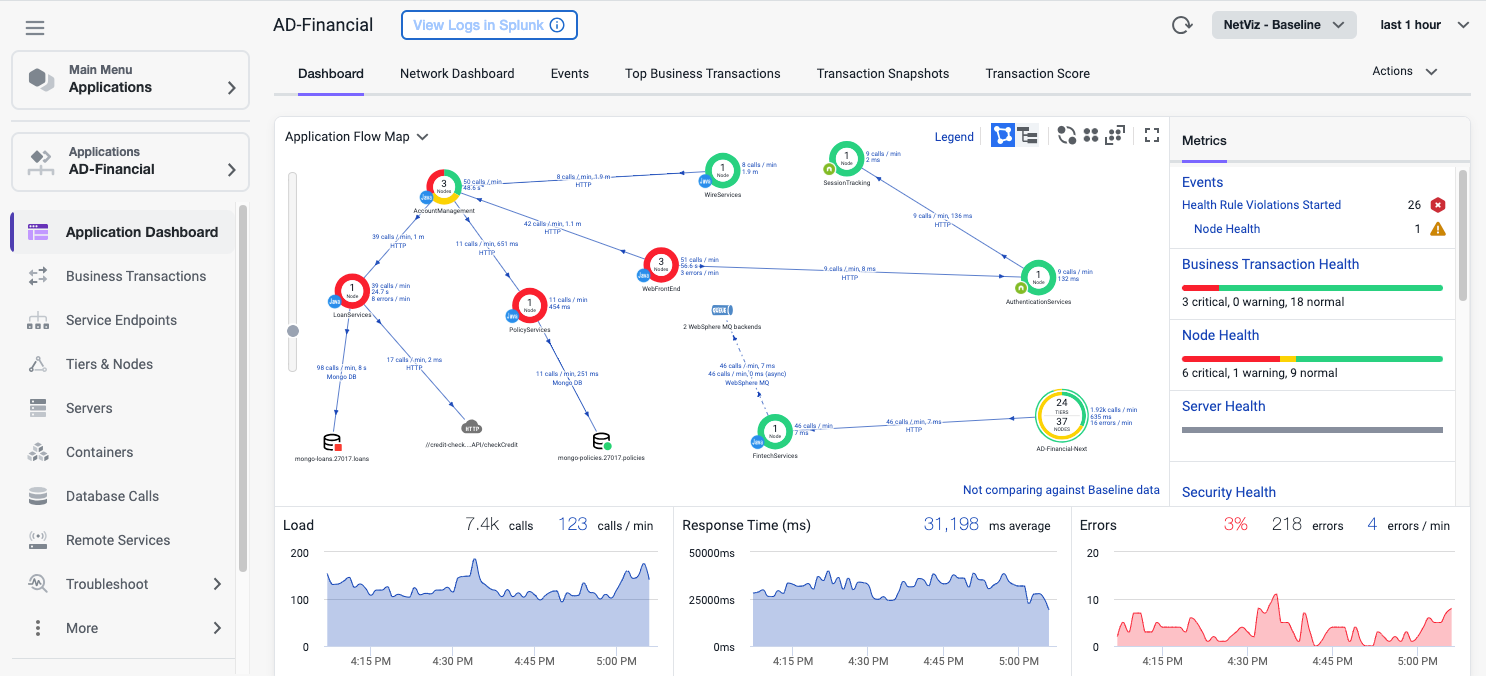Select the WebFrontEnd tier node
Screen dimensions: 1486x676
[660, 266]
